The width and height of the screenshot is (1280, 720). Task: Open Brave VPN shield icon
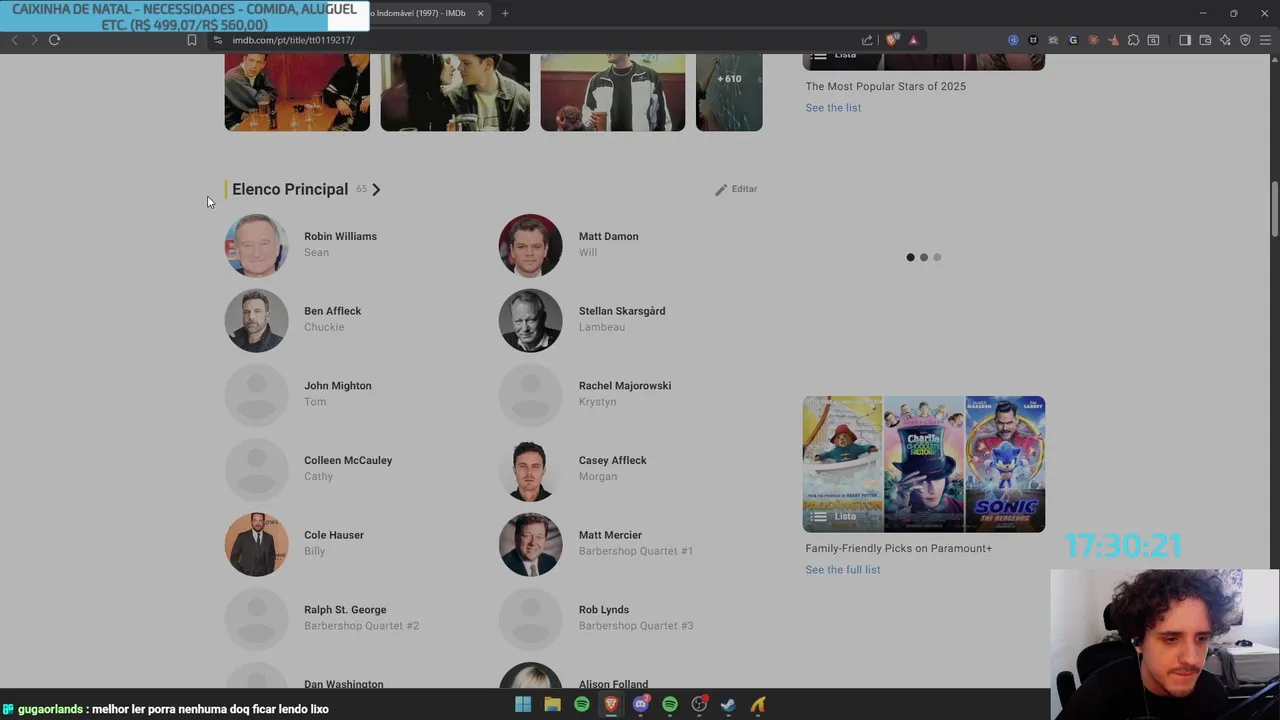coord(1245,40)
